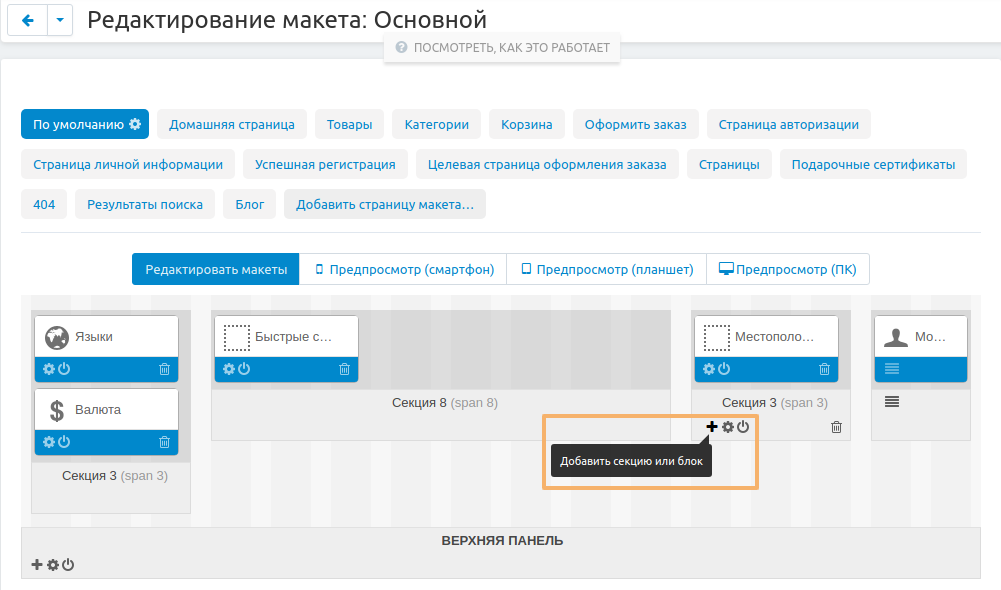Expand the dropdown next to the back button
The height and width of the screenshot is (590, 1001).
(58, 19)
